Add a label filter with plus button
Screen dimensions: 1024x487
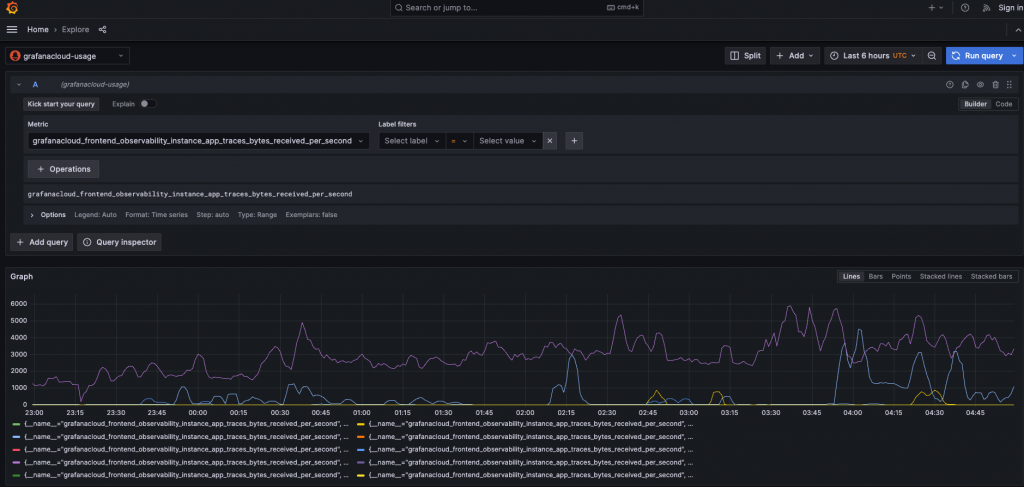(574, 140)
